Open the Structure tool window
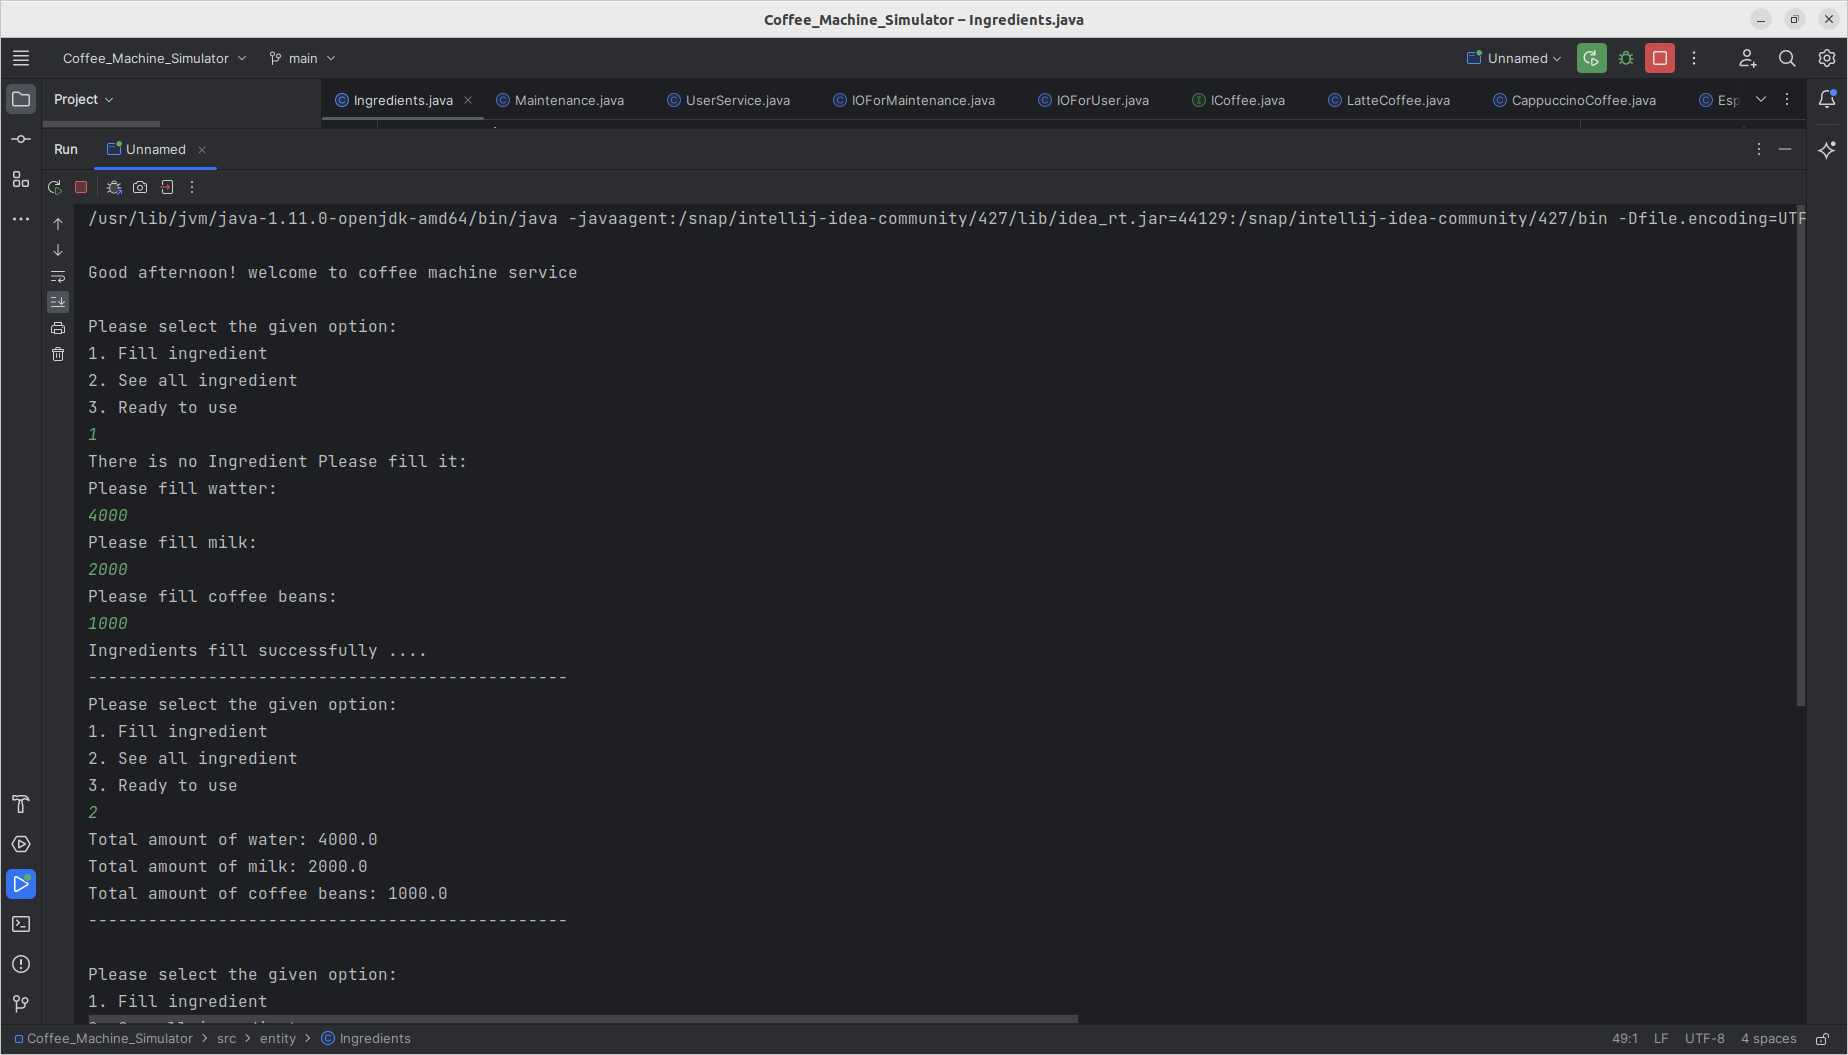The image size is (1848, 1055). [21, 179]
